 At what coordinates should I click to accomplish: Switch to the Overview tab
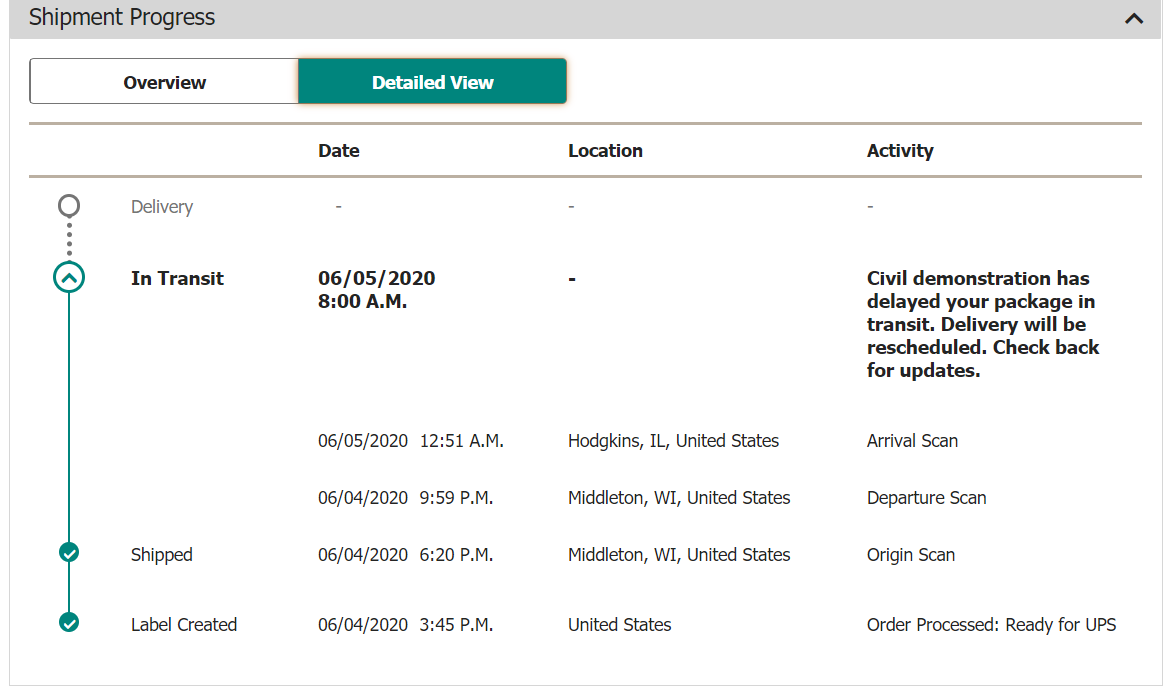click(164, 82)
